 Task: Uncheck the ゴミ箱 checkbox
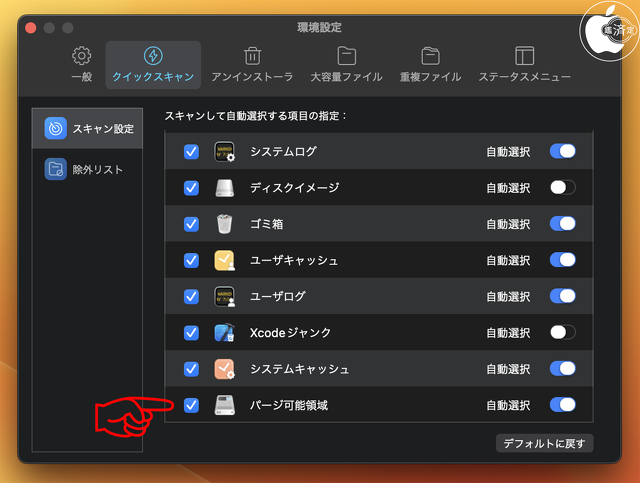[192, 224]
